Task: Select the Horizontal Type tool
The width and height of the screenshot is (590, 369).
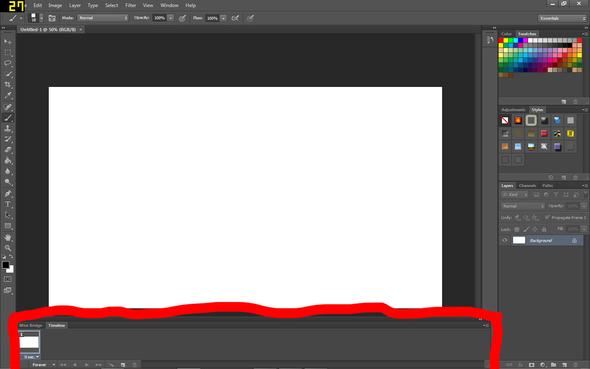Action: coord(8,205)
